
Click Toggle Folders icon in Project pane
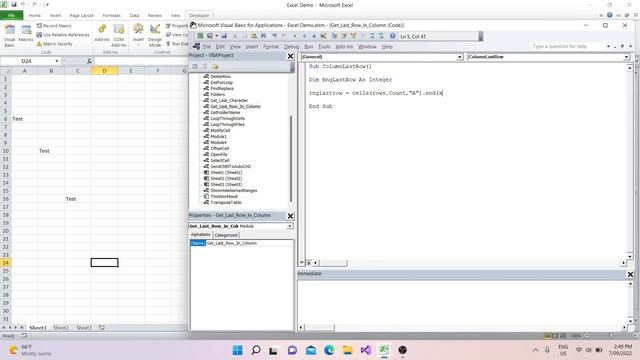click(215, 66)
